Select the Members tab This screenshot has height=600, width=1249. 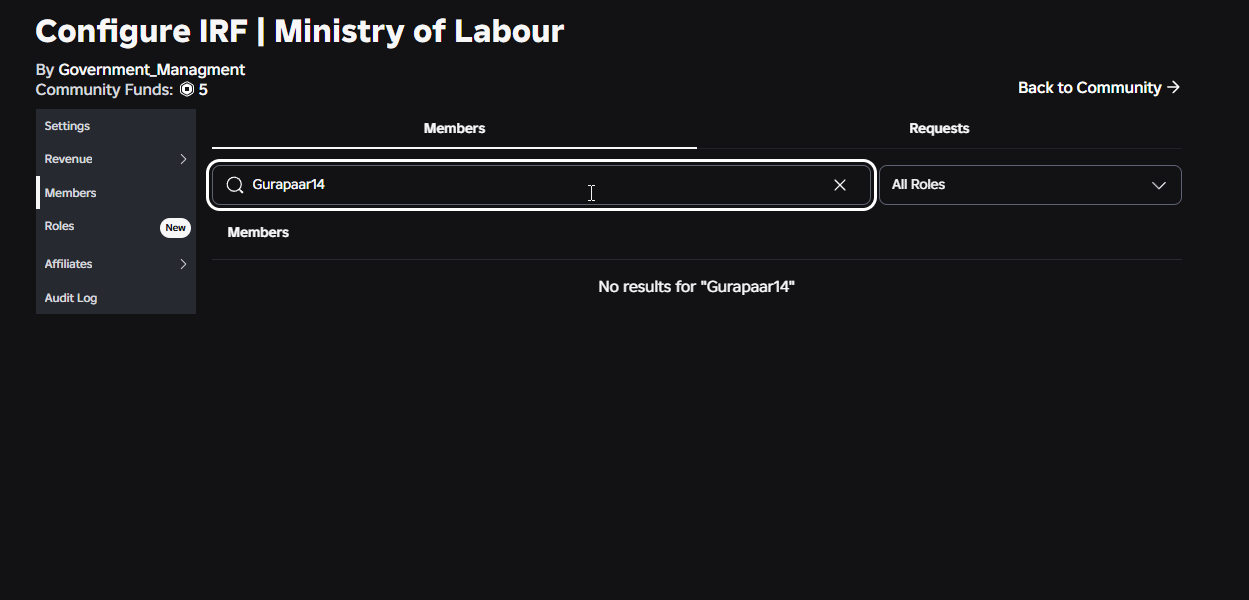coord(454,128)
